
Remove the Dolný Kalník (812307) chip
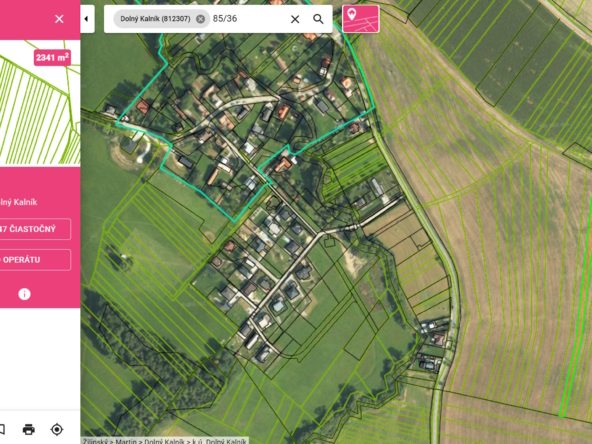pos(200,19)
